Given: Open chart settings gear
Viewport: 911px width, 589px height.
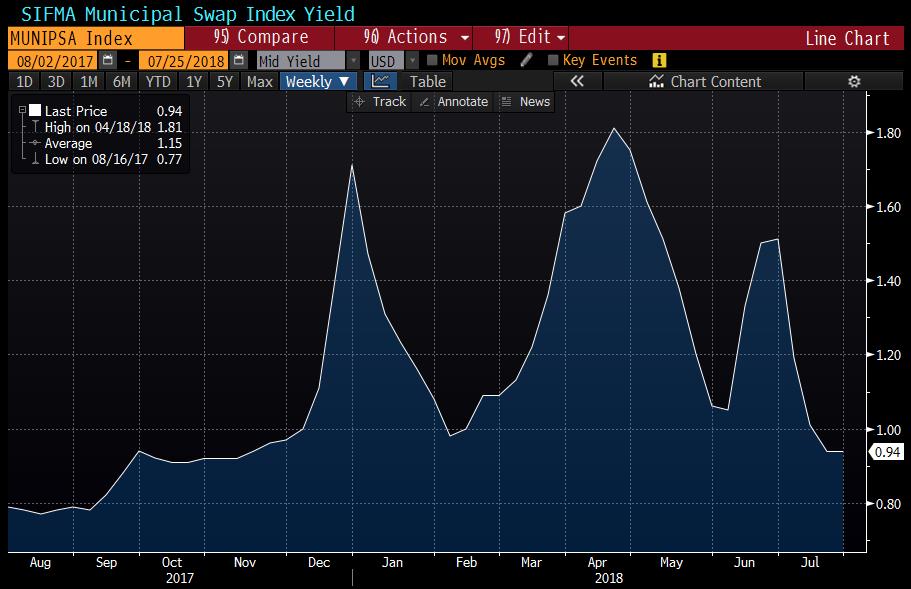Looking at the screenshot, I should coord(853,82).
